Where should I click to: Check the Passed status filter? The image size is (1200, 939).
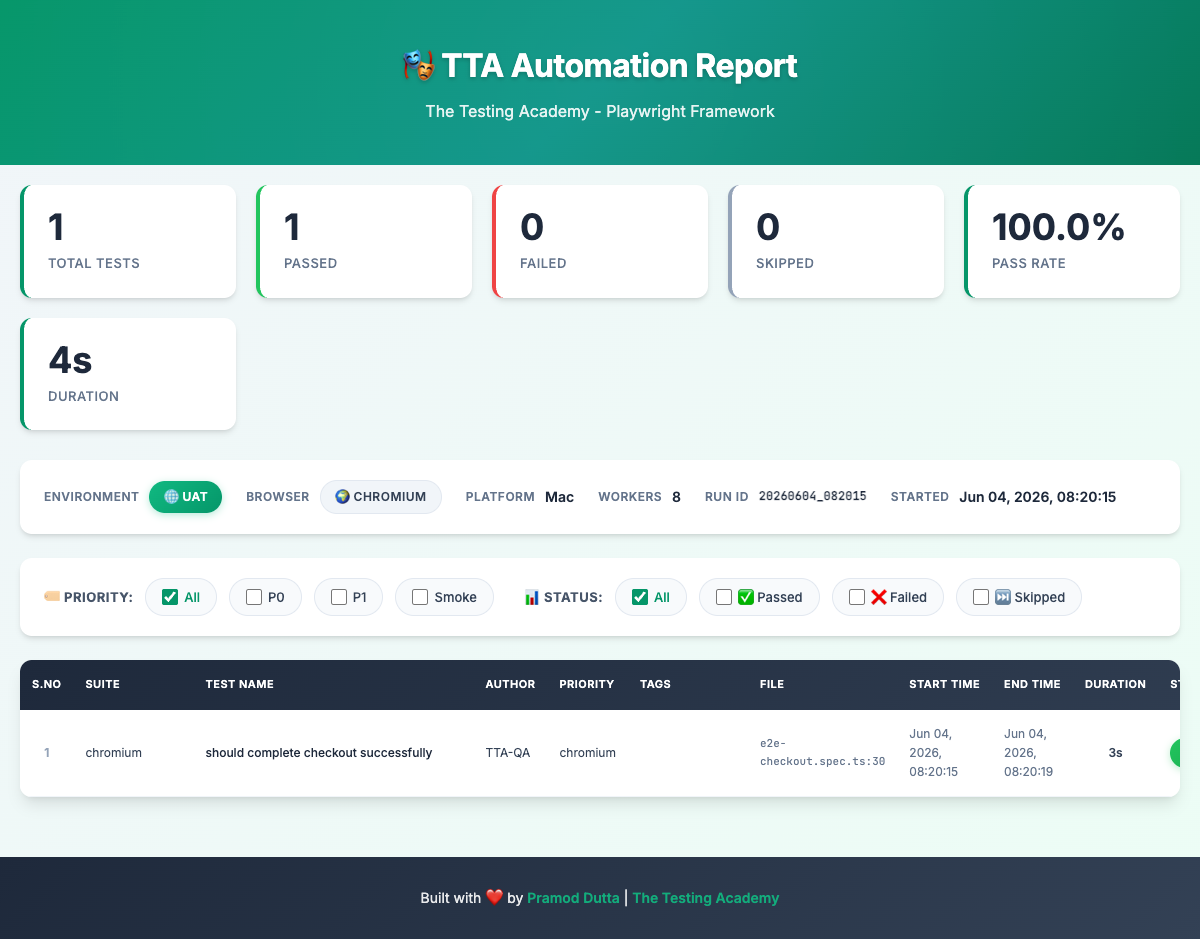pyautogui.click(x=724, y=597)
